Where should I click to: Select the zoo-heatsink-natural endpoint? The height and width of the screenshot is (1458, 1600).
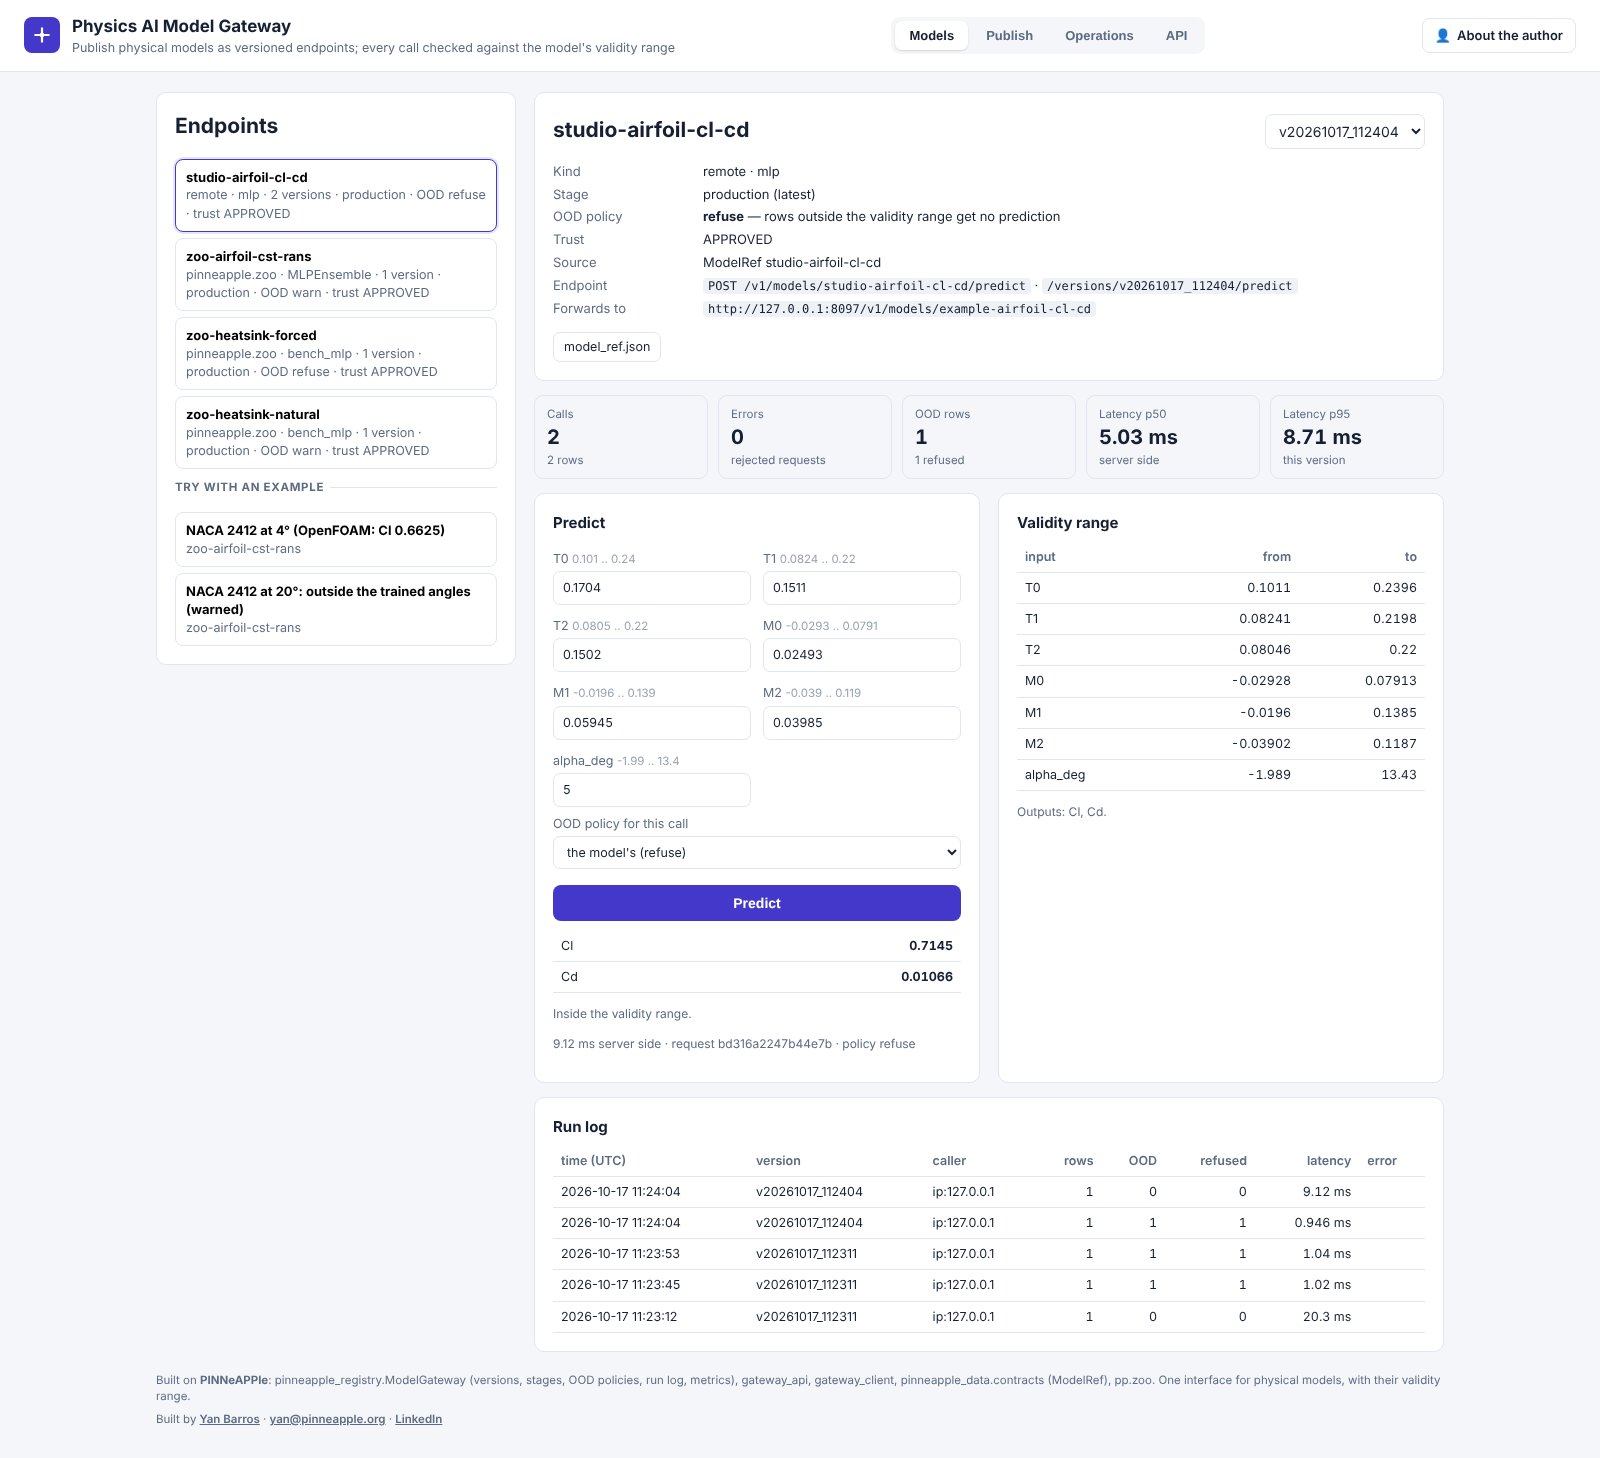[x=336, y=432]
